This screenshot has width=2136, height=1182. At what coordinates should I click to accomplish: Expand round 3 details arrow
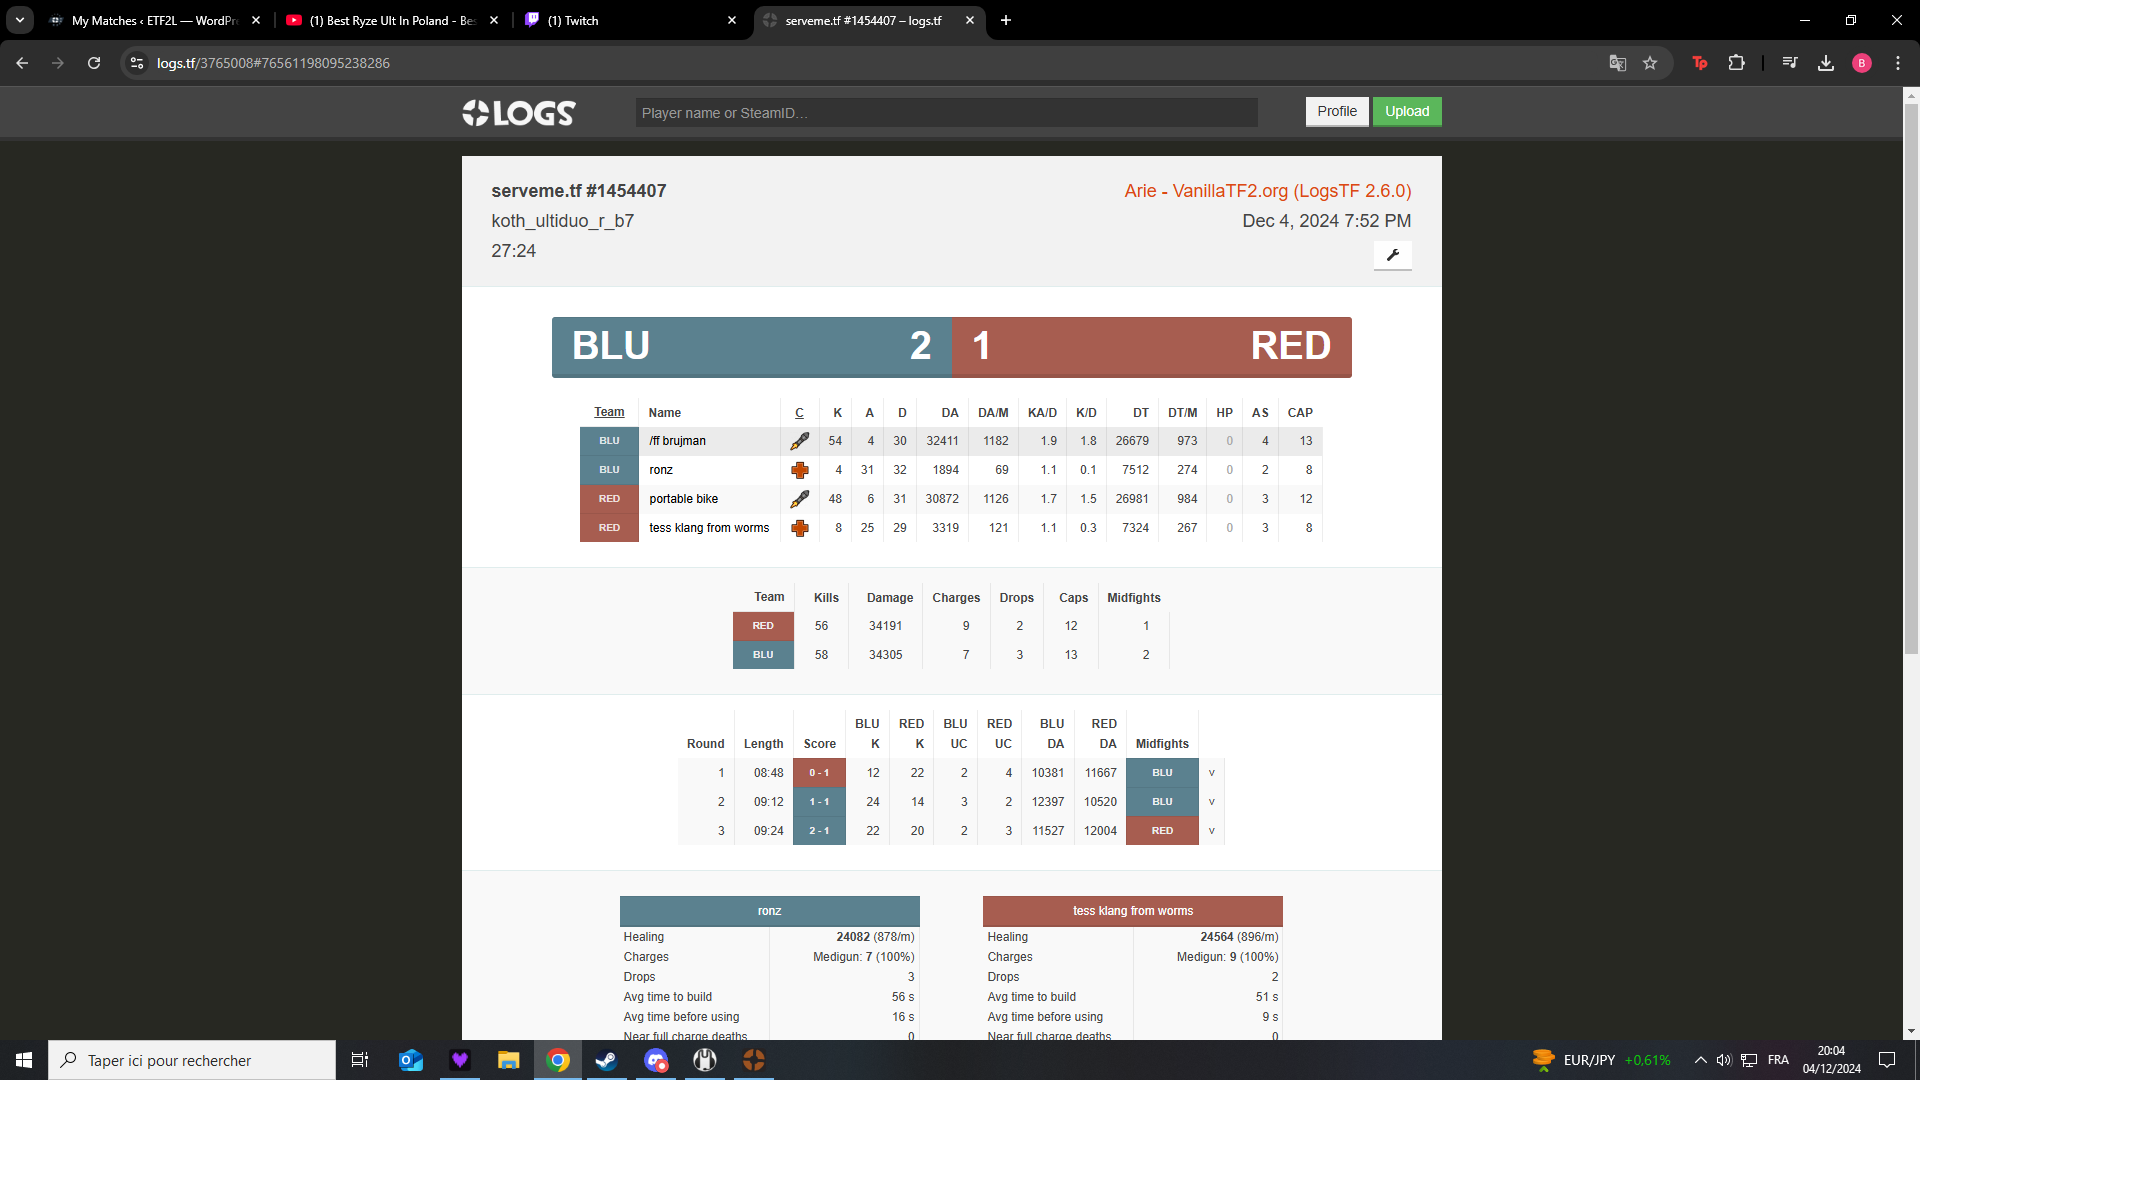(x=1211, y=831)
